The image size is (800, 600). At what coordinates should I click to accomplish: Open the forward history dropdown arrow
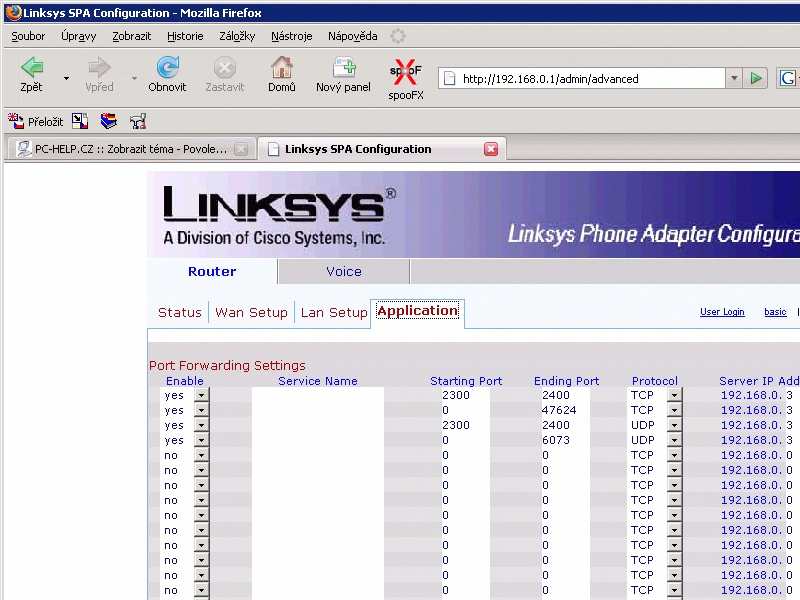pos(134,78)
